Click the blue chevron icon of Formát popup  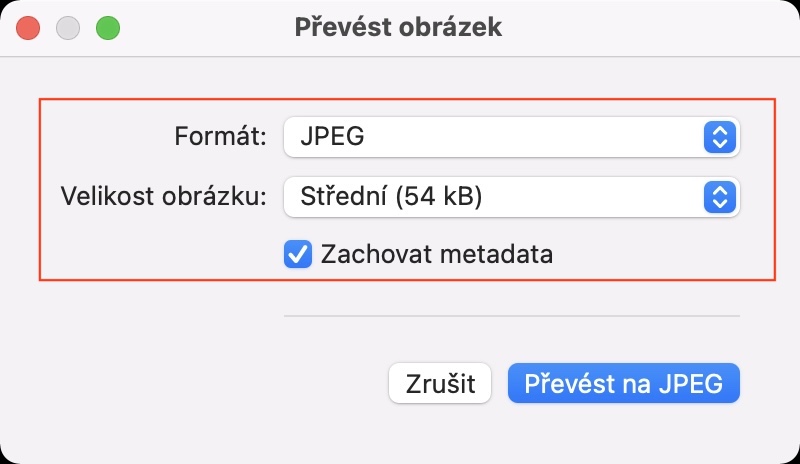719,137
